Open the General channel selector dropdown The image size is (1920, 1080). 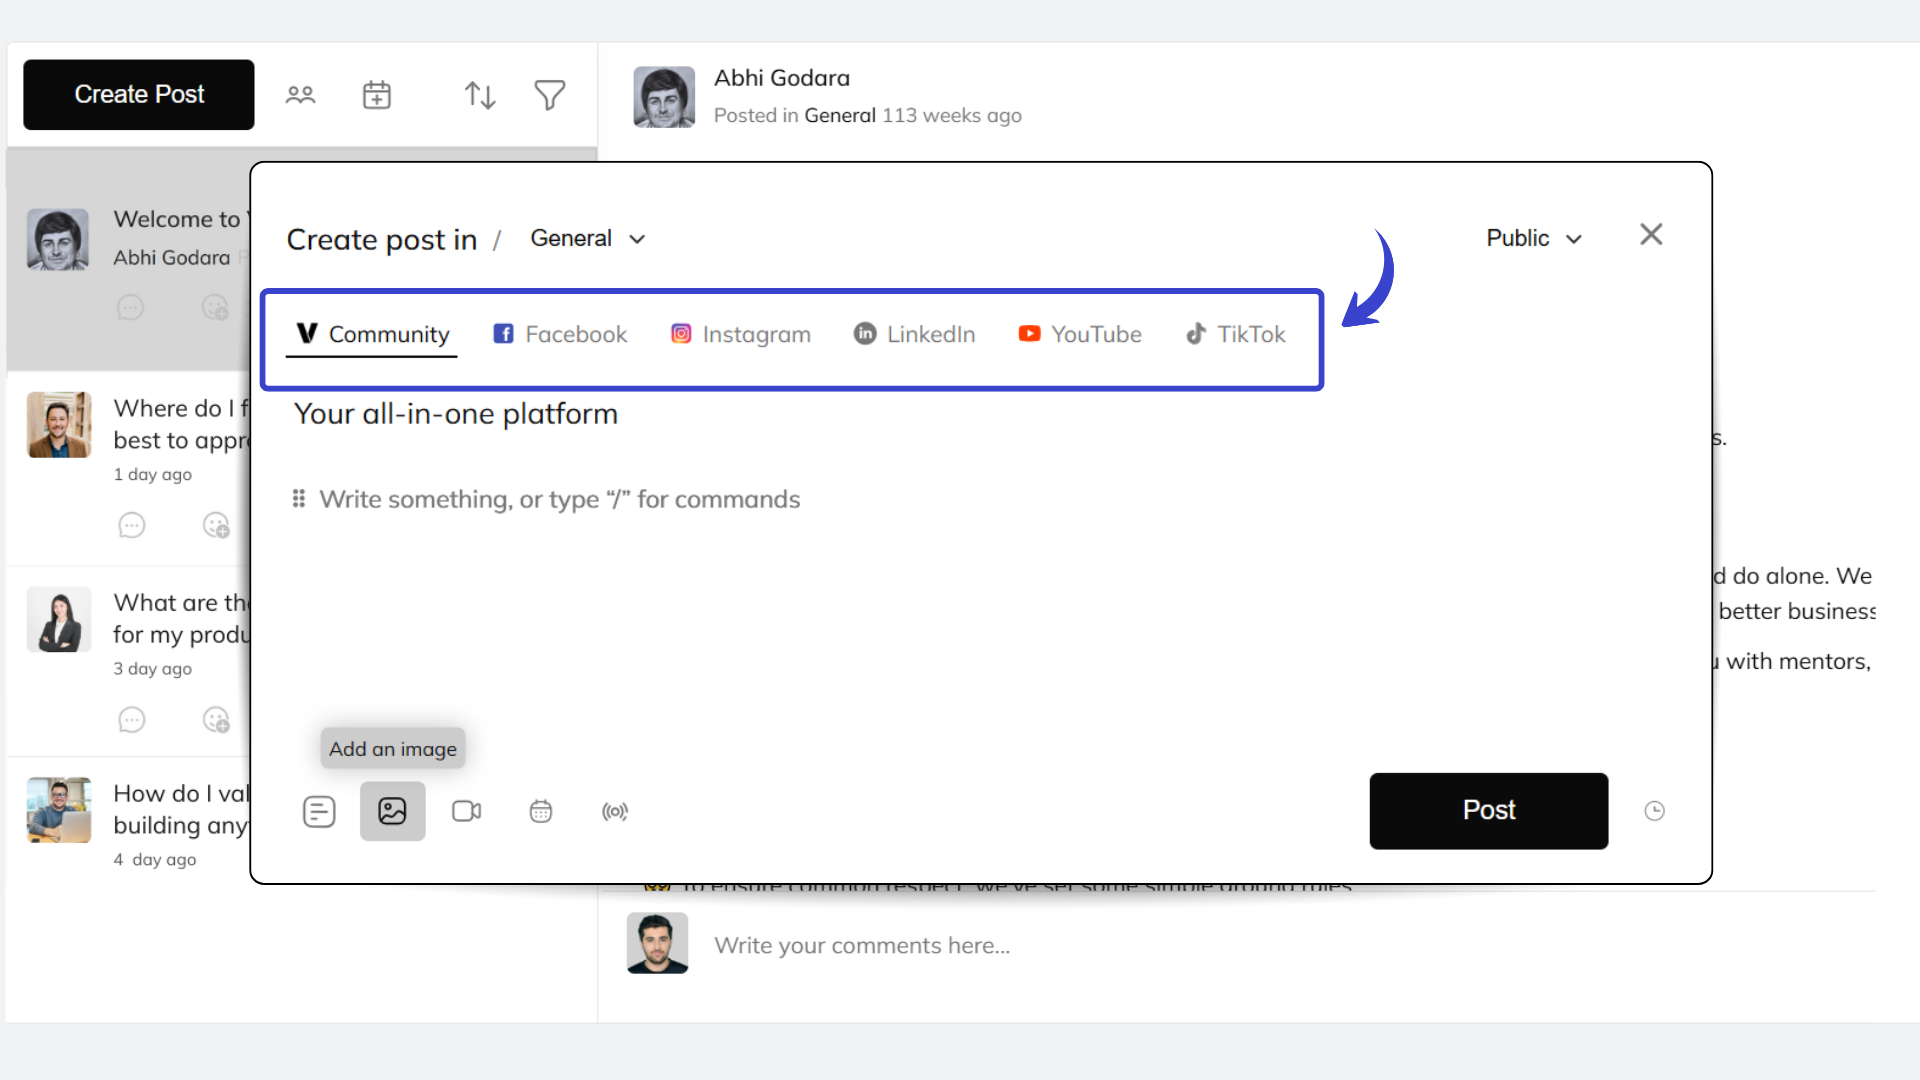coord(587,238)
